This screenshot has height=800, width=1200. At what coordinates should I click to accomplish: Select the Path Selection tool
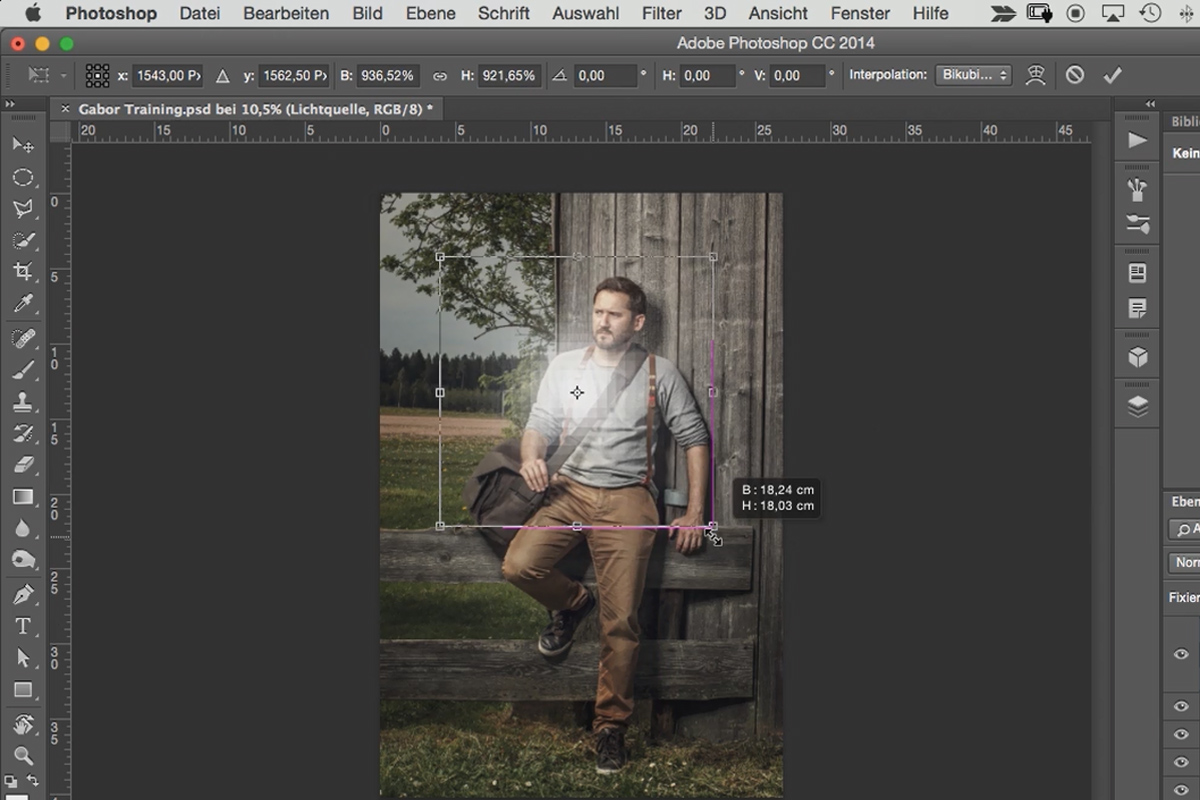23,658
